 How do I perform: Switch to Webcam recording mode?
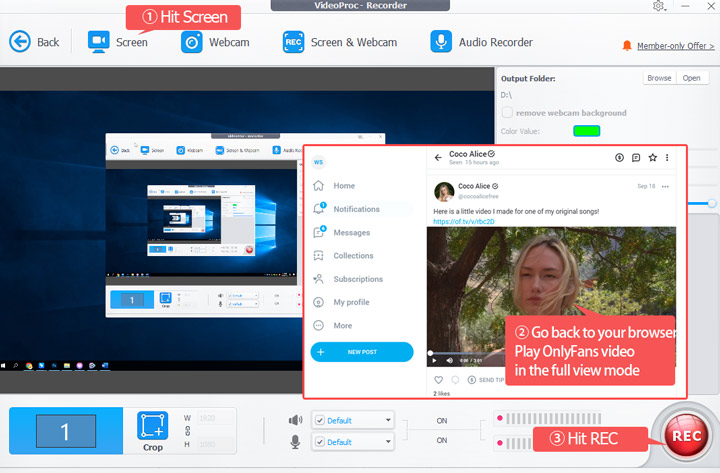tap(215, 42)
